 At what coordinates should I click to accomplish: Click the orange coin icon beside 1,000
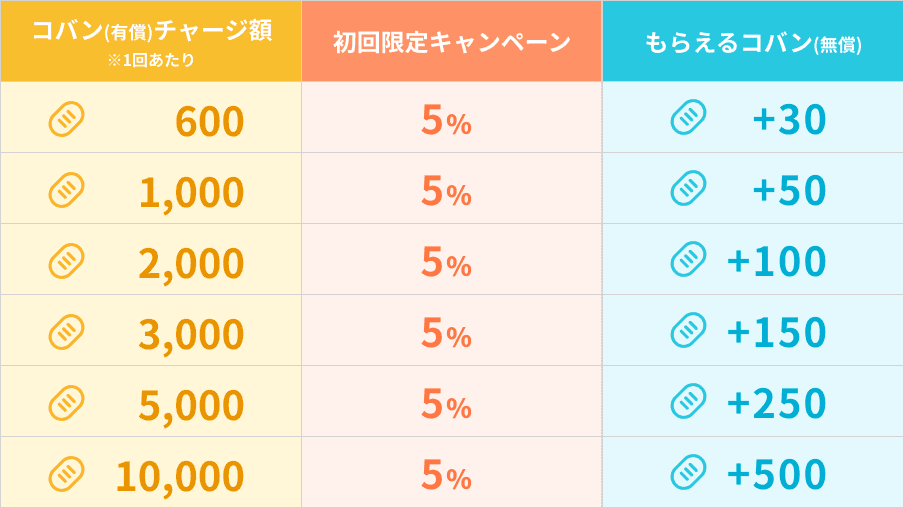pyautogui.click(x=66, y=190)
